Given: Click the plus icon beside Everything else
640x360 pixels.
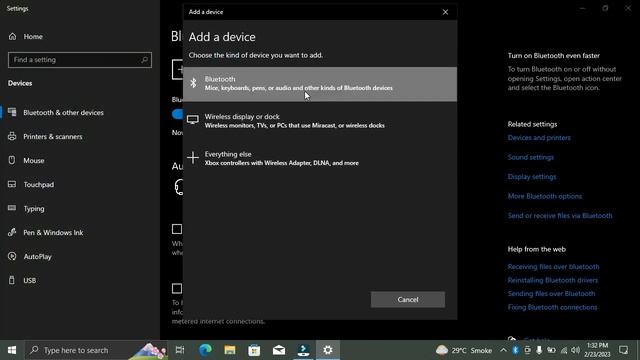Looking at the screenshot, I should pos(193,158).
